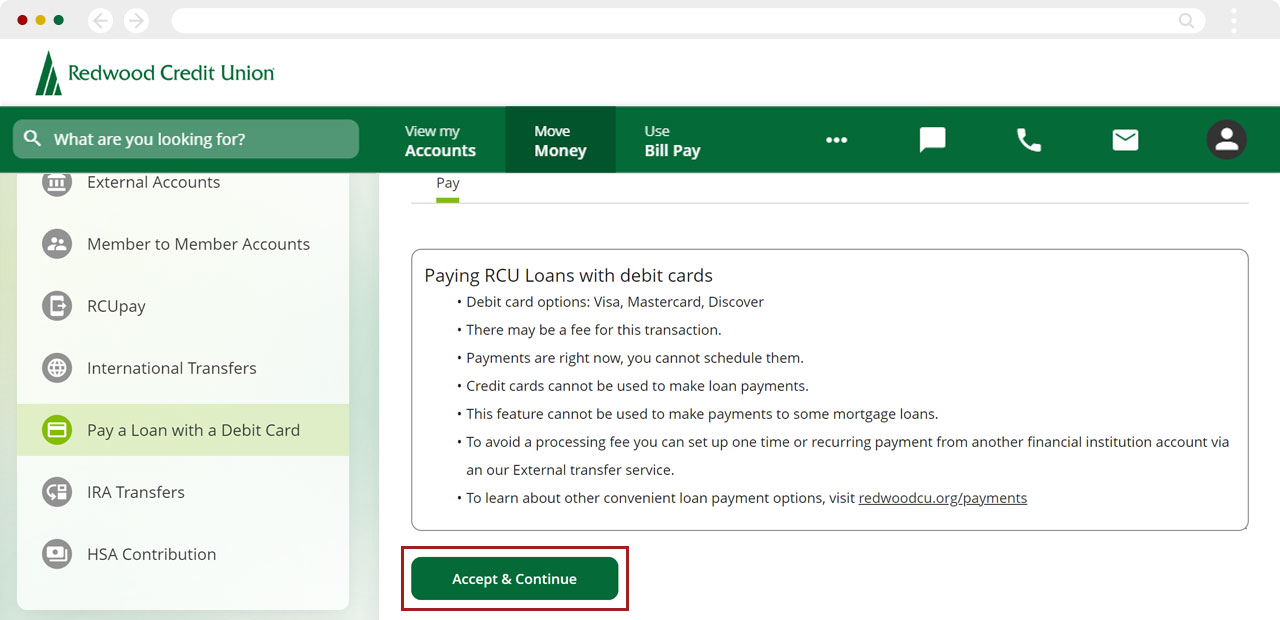
Task: Click 'This feature cannot be used' mortgage bullet
Action: tap(702, 414)
